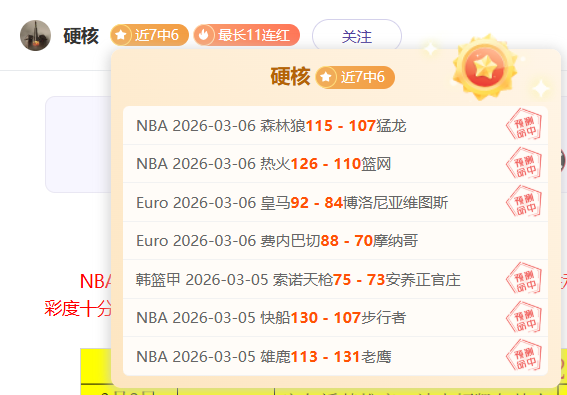
Task: Select the row 森林狼115 - 107猛龙
Action: [336, 126]
